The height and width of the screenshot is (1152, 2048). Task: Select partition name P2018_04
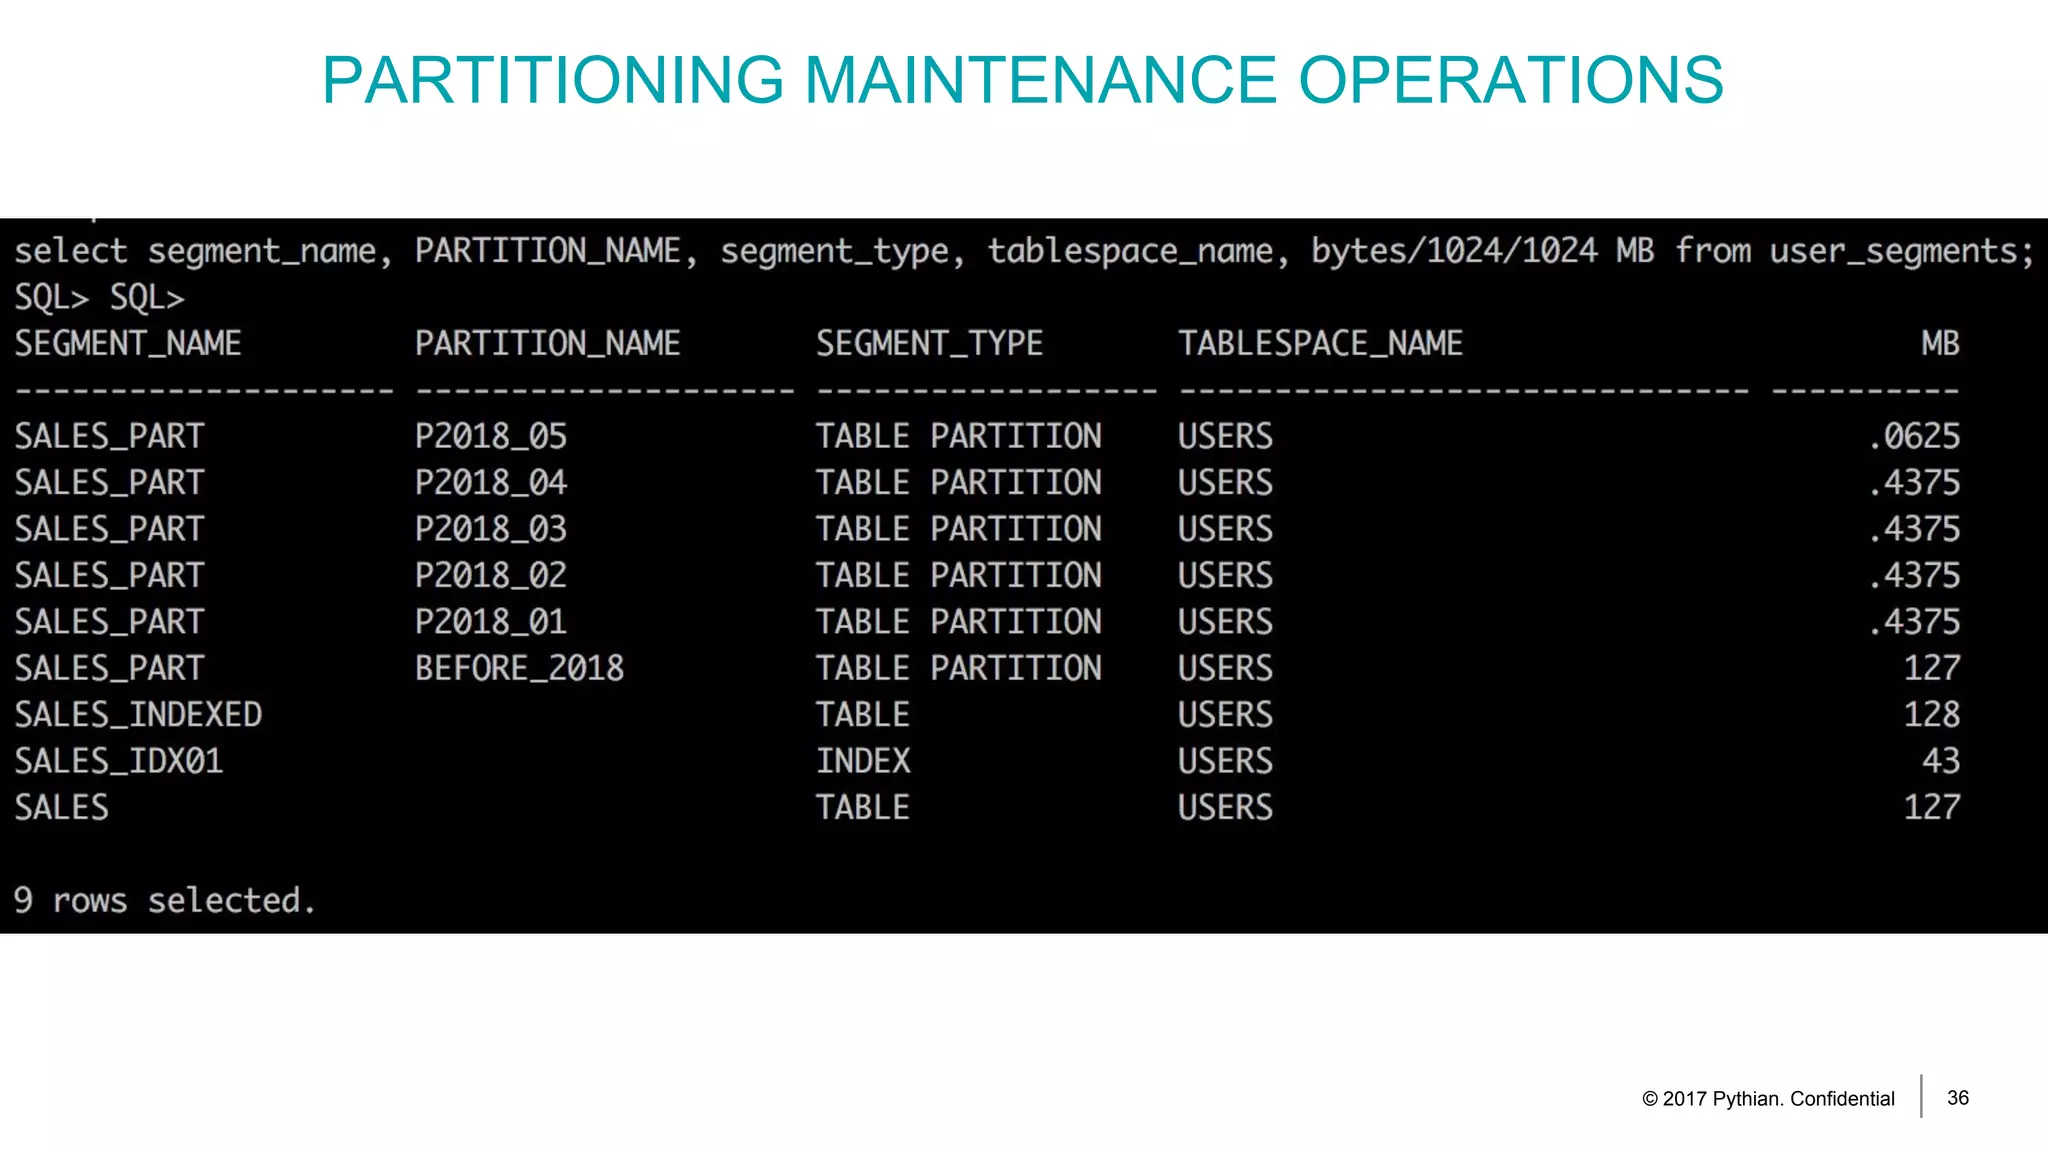[491, 483]
